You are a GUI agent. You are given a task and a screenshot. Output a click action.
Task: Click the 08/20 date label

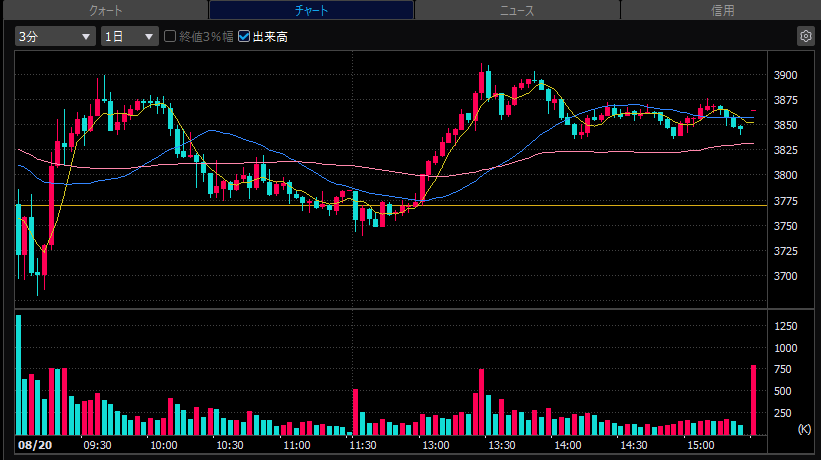click(35, 445)
